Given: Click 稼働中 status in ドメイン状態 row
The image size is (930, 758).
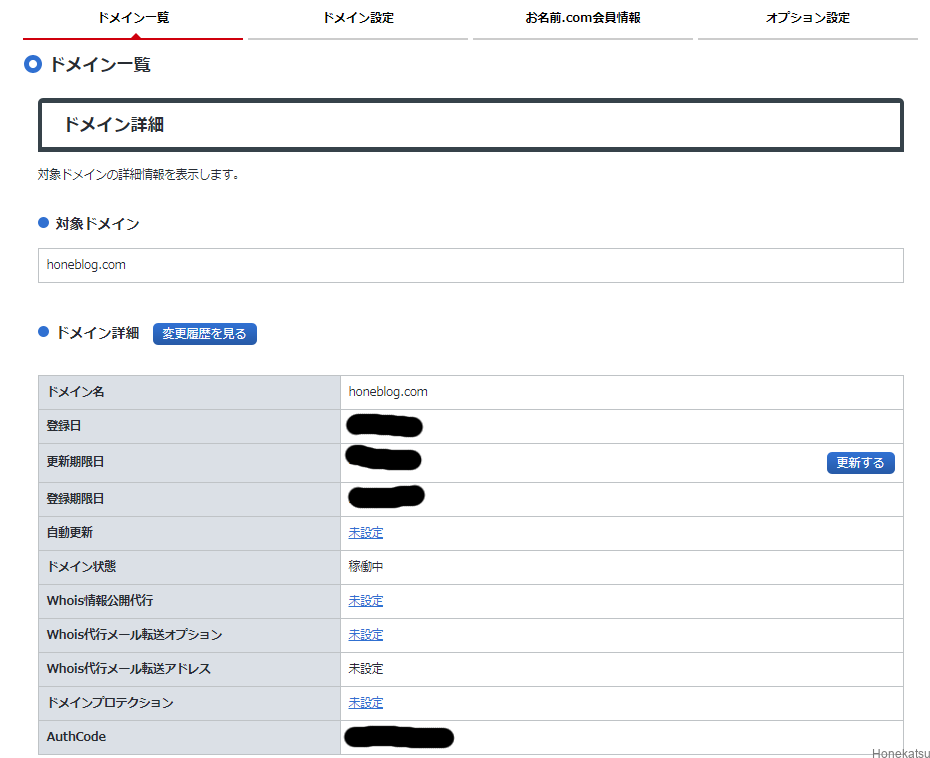Looking at the screenshot, I should [365, 567].
